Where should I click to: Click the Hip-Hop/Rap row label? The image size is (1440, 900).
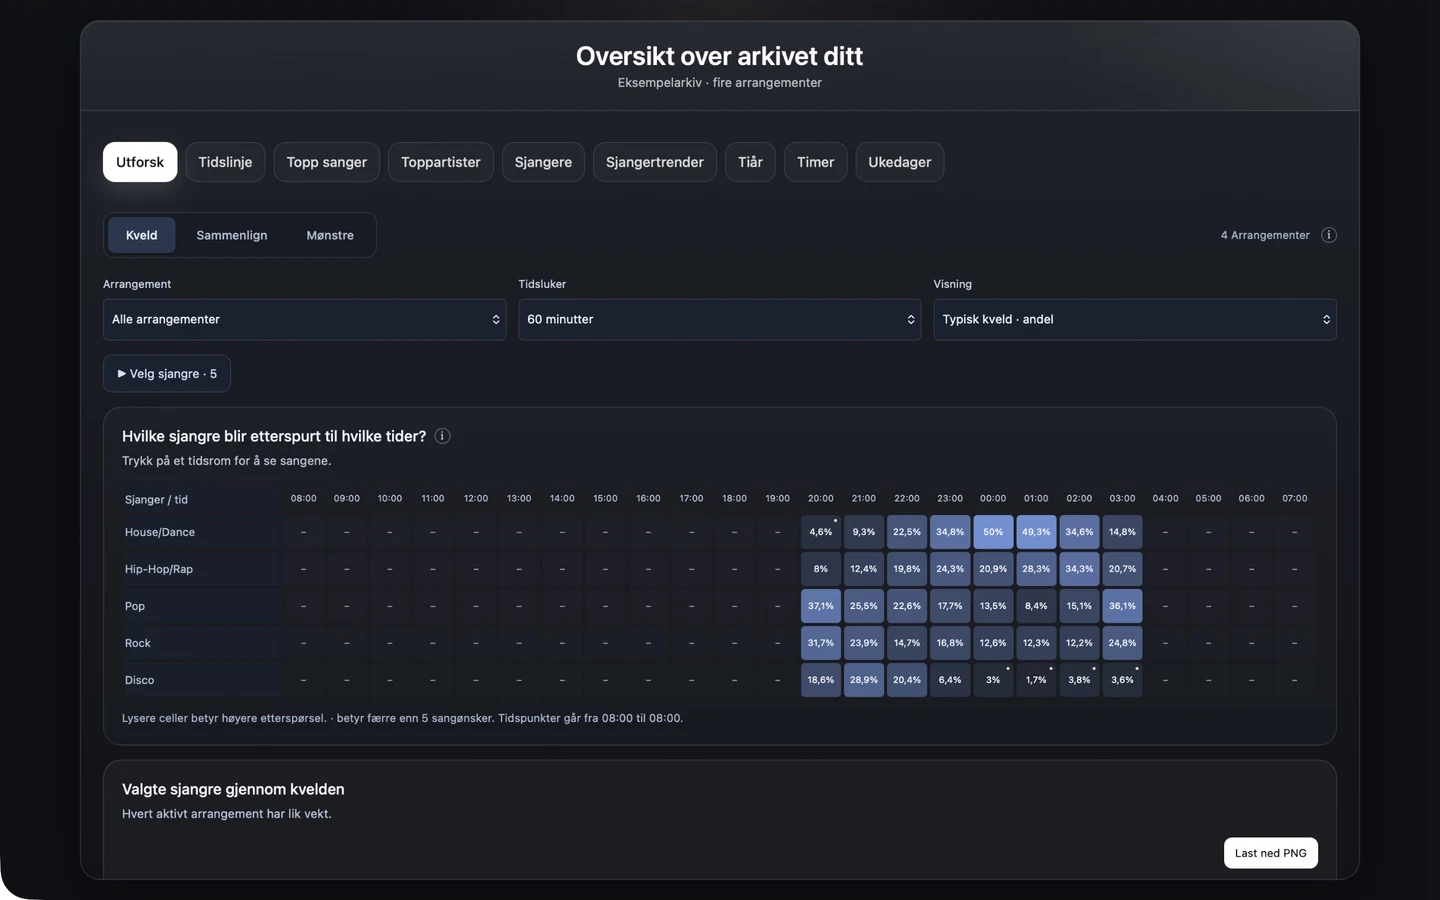tap(159, 569)
